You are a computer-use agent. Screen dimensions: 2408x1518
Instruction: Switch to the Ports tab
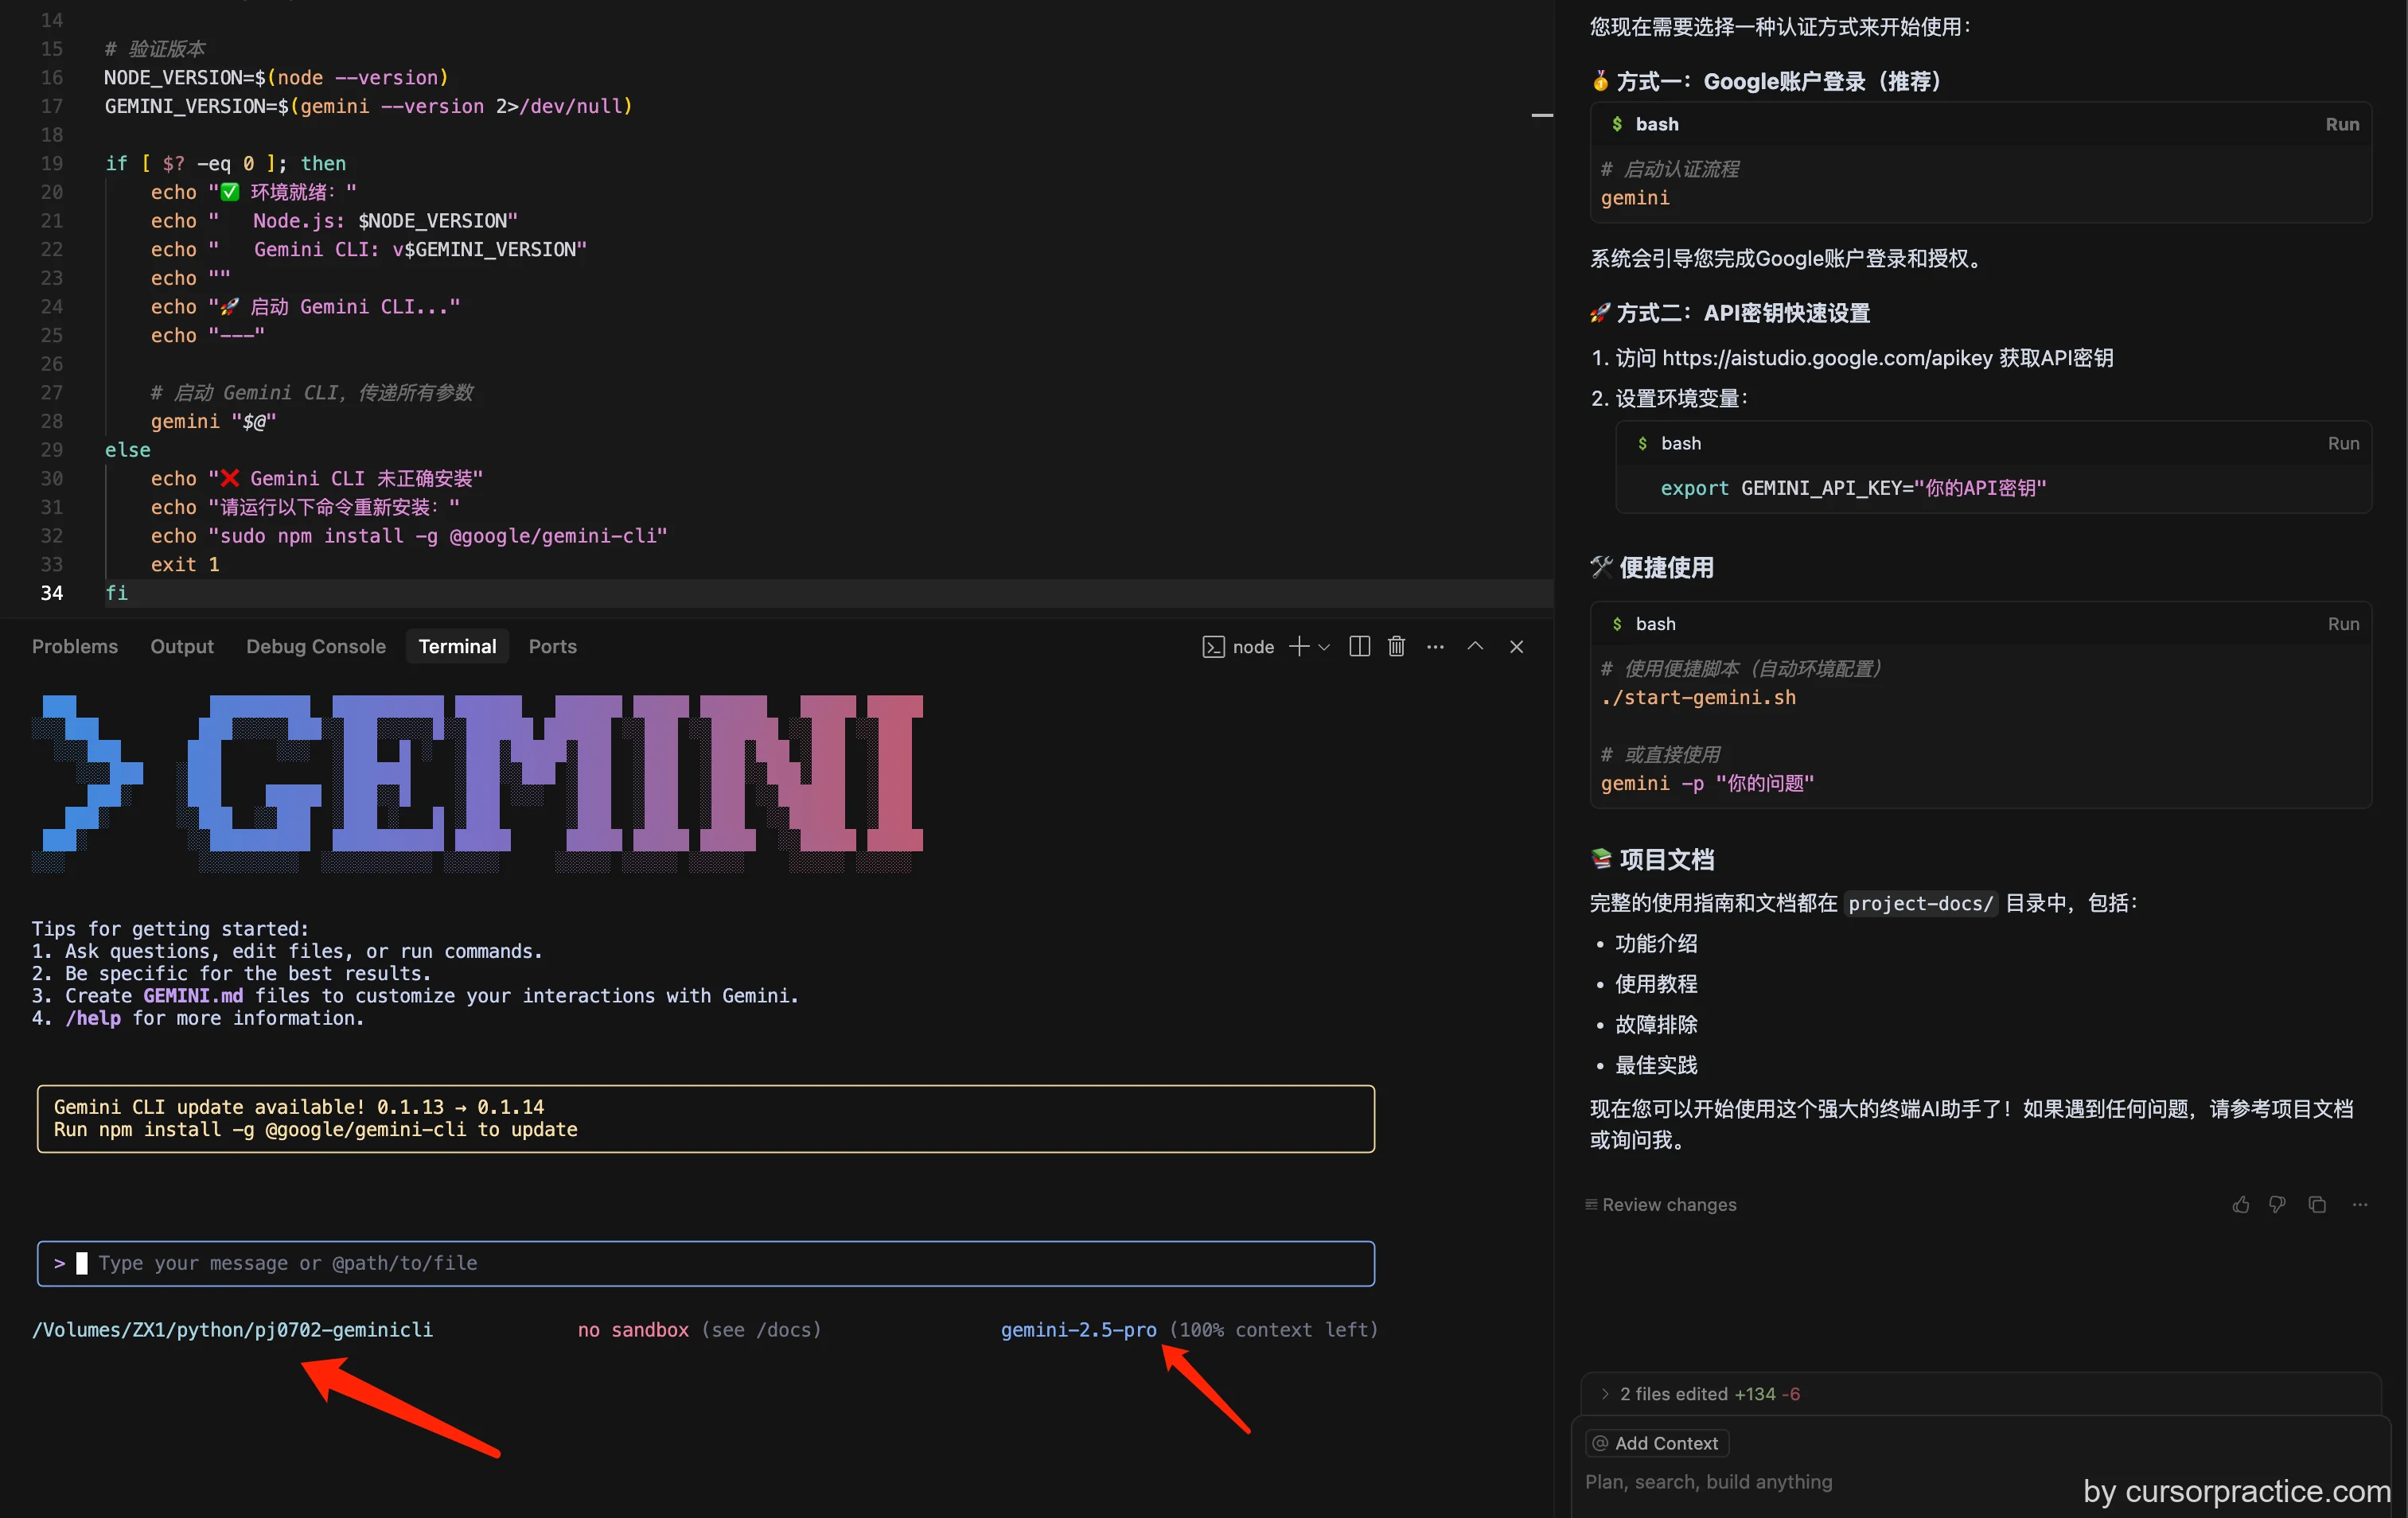[552, 646]
